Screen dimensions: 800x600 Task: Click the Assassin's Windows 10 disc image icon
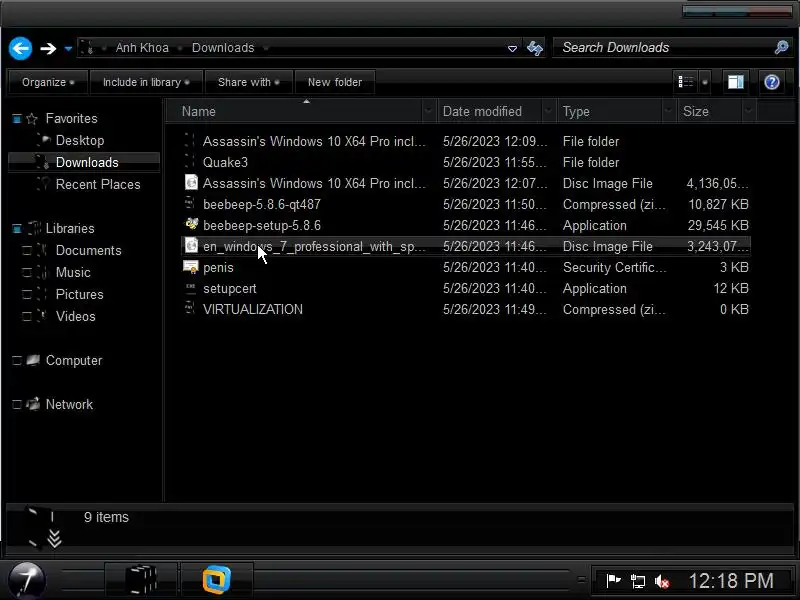(x=191, y=182)
